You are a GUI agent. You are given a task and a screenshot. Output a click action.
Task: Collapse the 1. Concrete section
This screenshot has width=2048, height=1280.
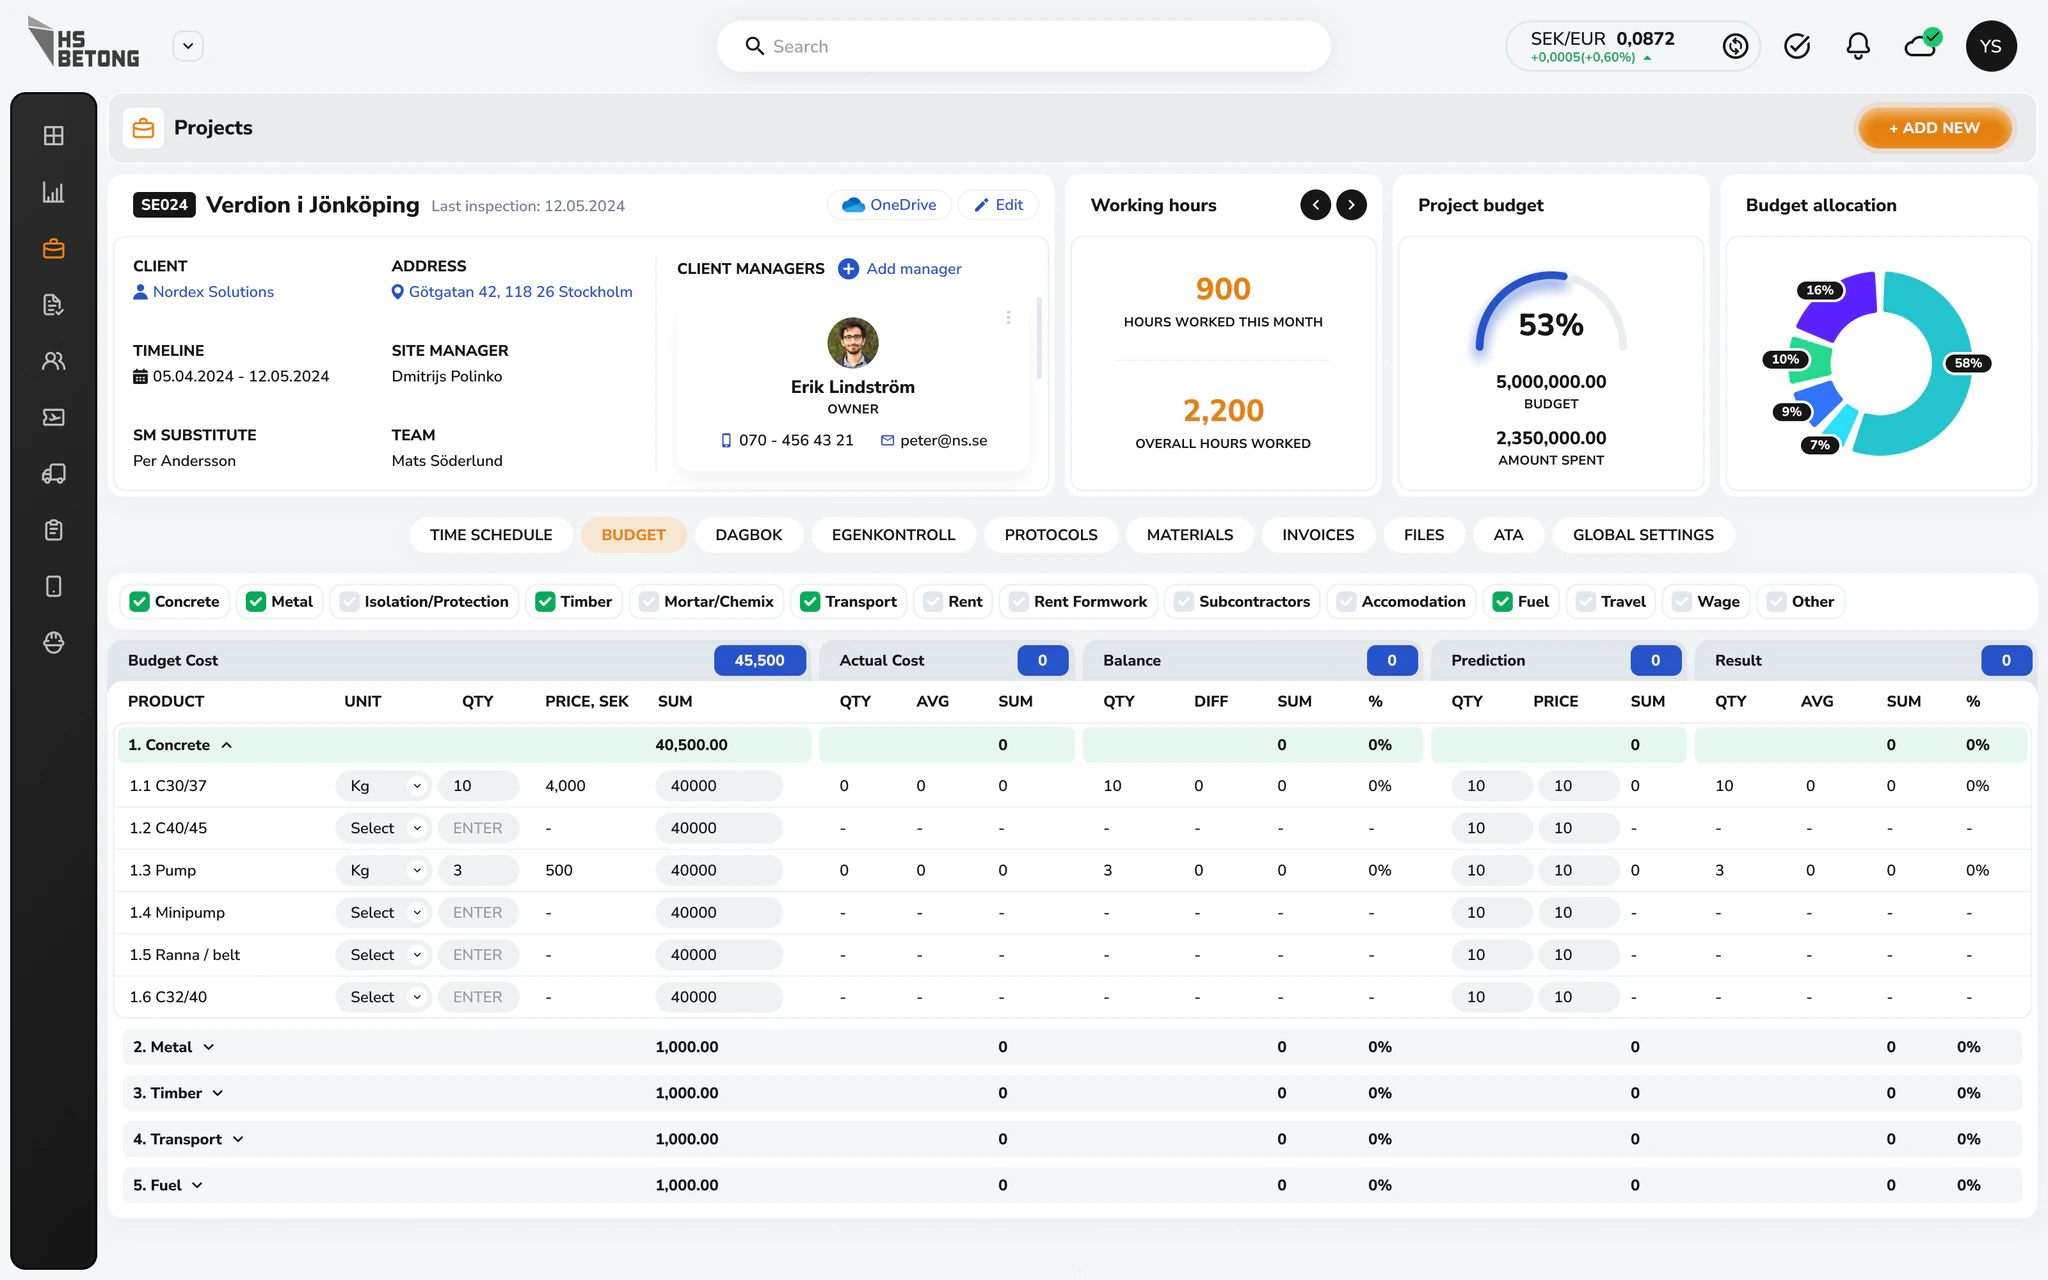tap(227, 745)
